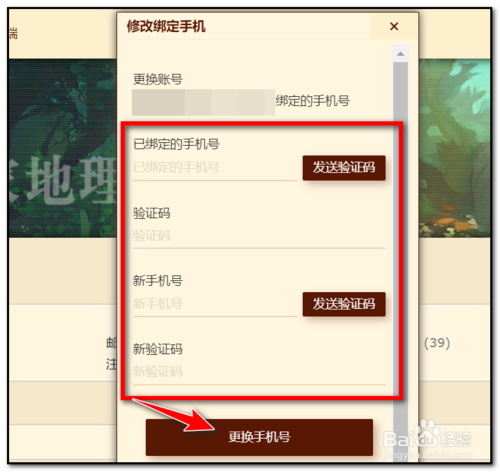
Task: Click the scrollbar up arrow in dialog
Action: coord(400,54)
